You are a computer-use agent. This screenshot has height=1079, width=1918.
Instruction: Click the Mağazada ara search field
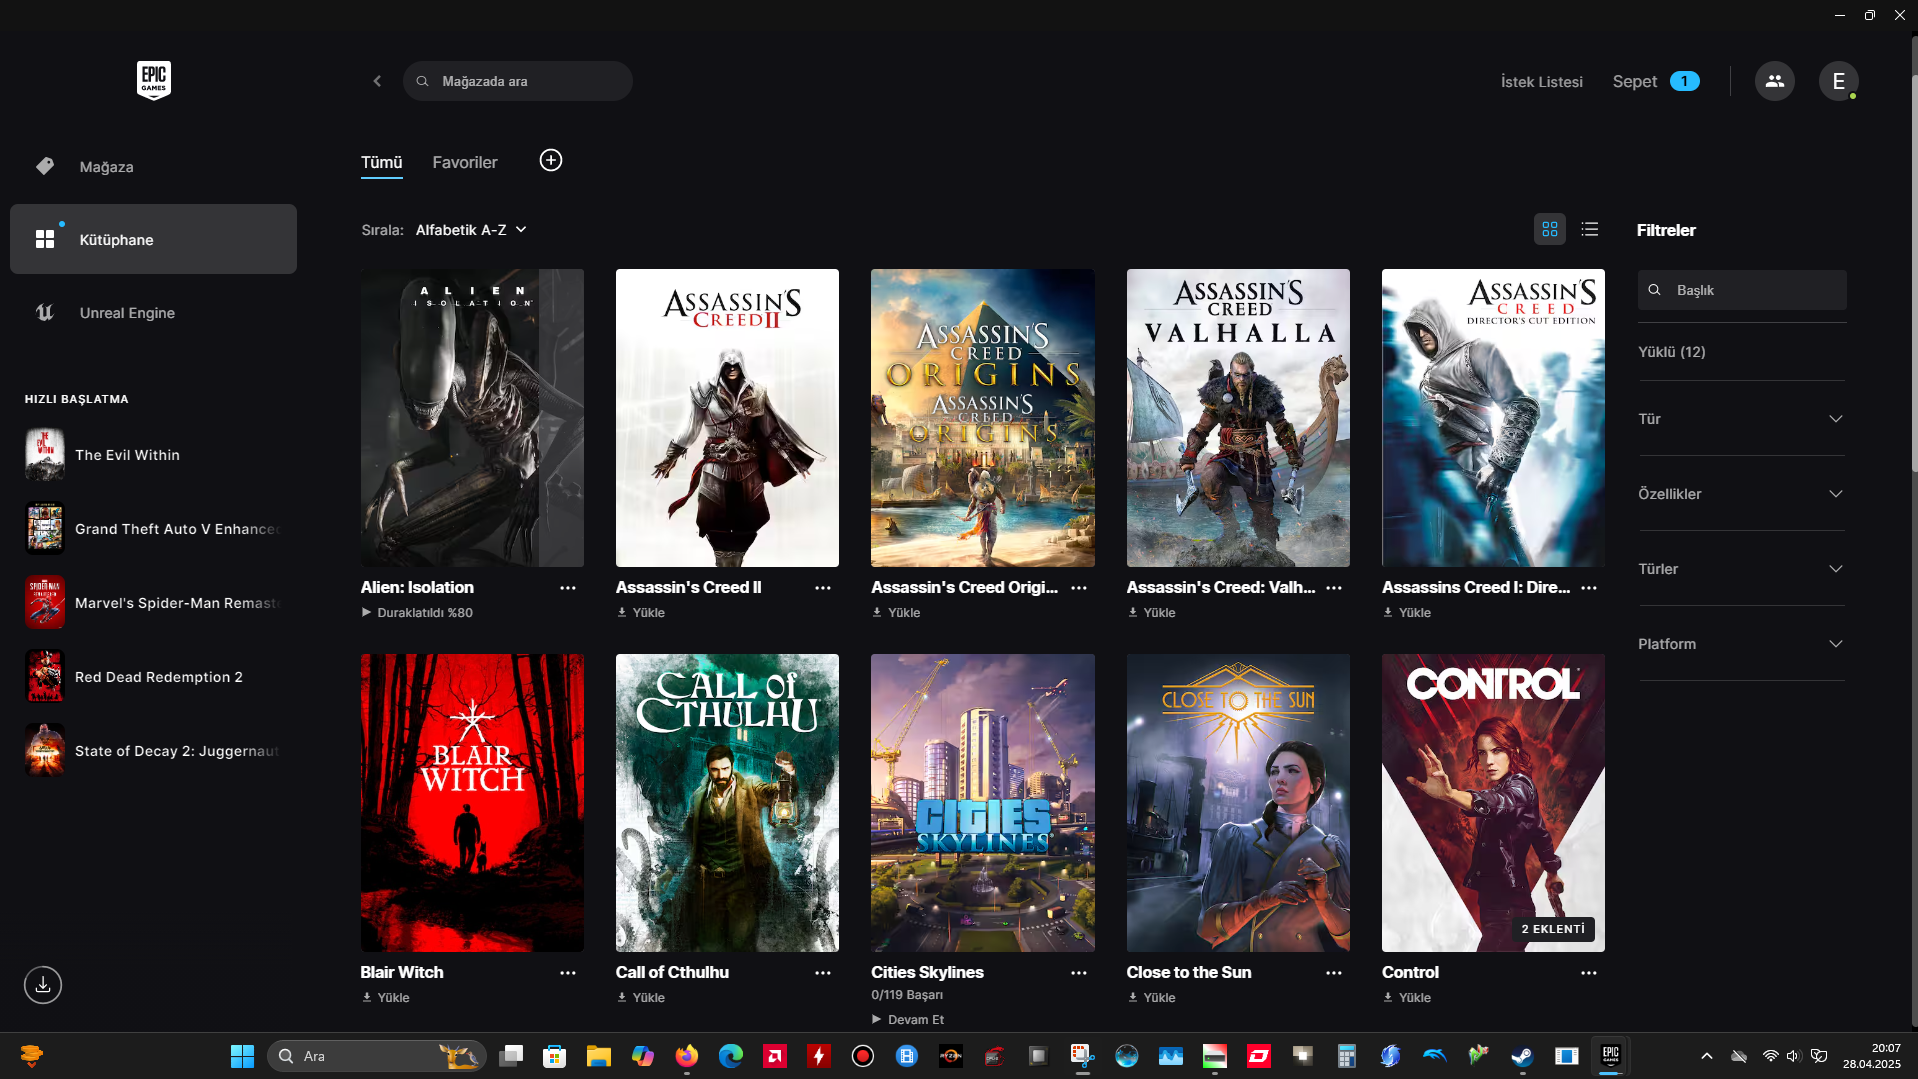[x=518, y=81]
